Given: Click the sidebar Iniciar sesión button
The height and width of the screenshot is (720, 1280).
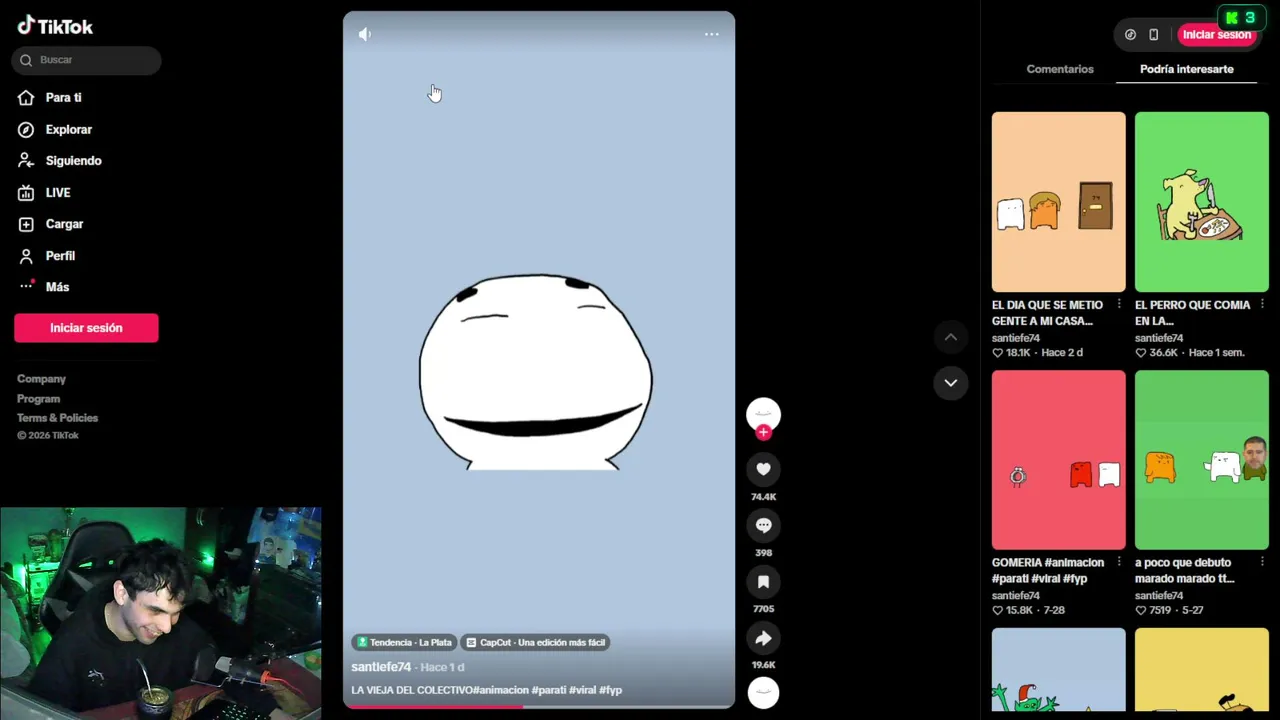Looking at the screenshot, I should point(86,328).
